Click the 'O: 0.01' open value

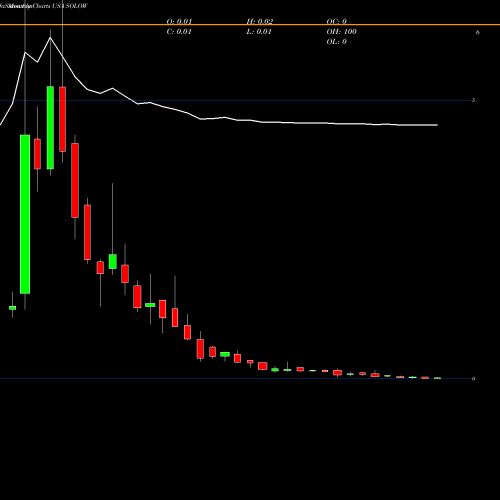click(x=179, y=21)
